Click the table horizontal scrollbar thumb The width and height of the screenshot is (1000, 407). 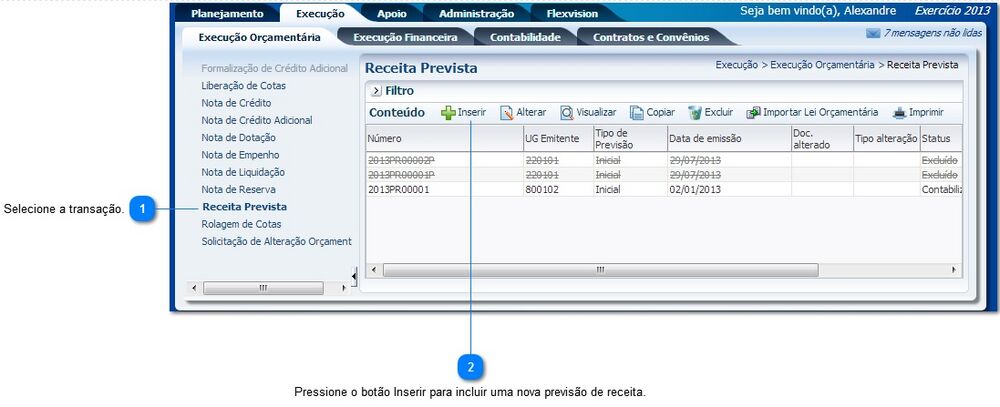(600, 270)
